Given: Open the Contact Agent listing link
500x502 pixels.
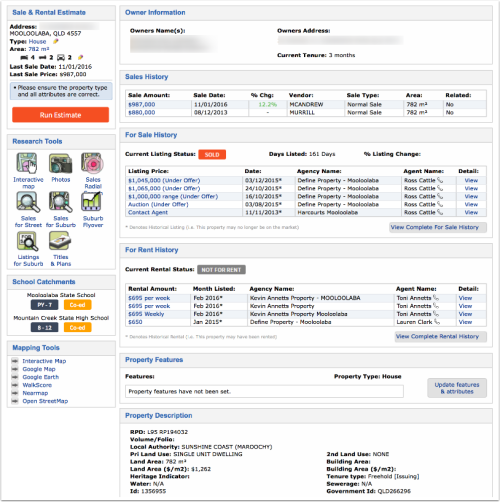Looking at the screenshot, I should [148, 212].
